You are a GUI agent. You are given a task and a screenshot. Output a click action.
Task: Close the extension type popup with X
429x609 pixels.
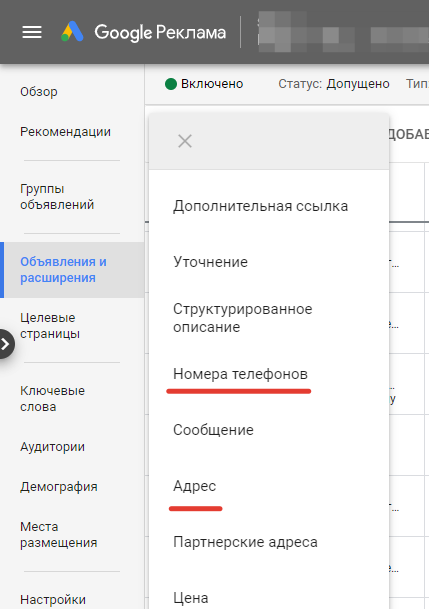click(x=185, y=141)
